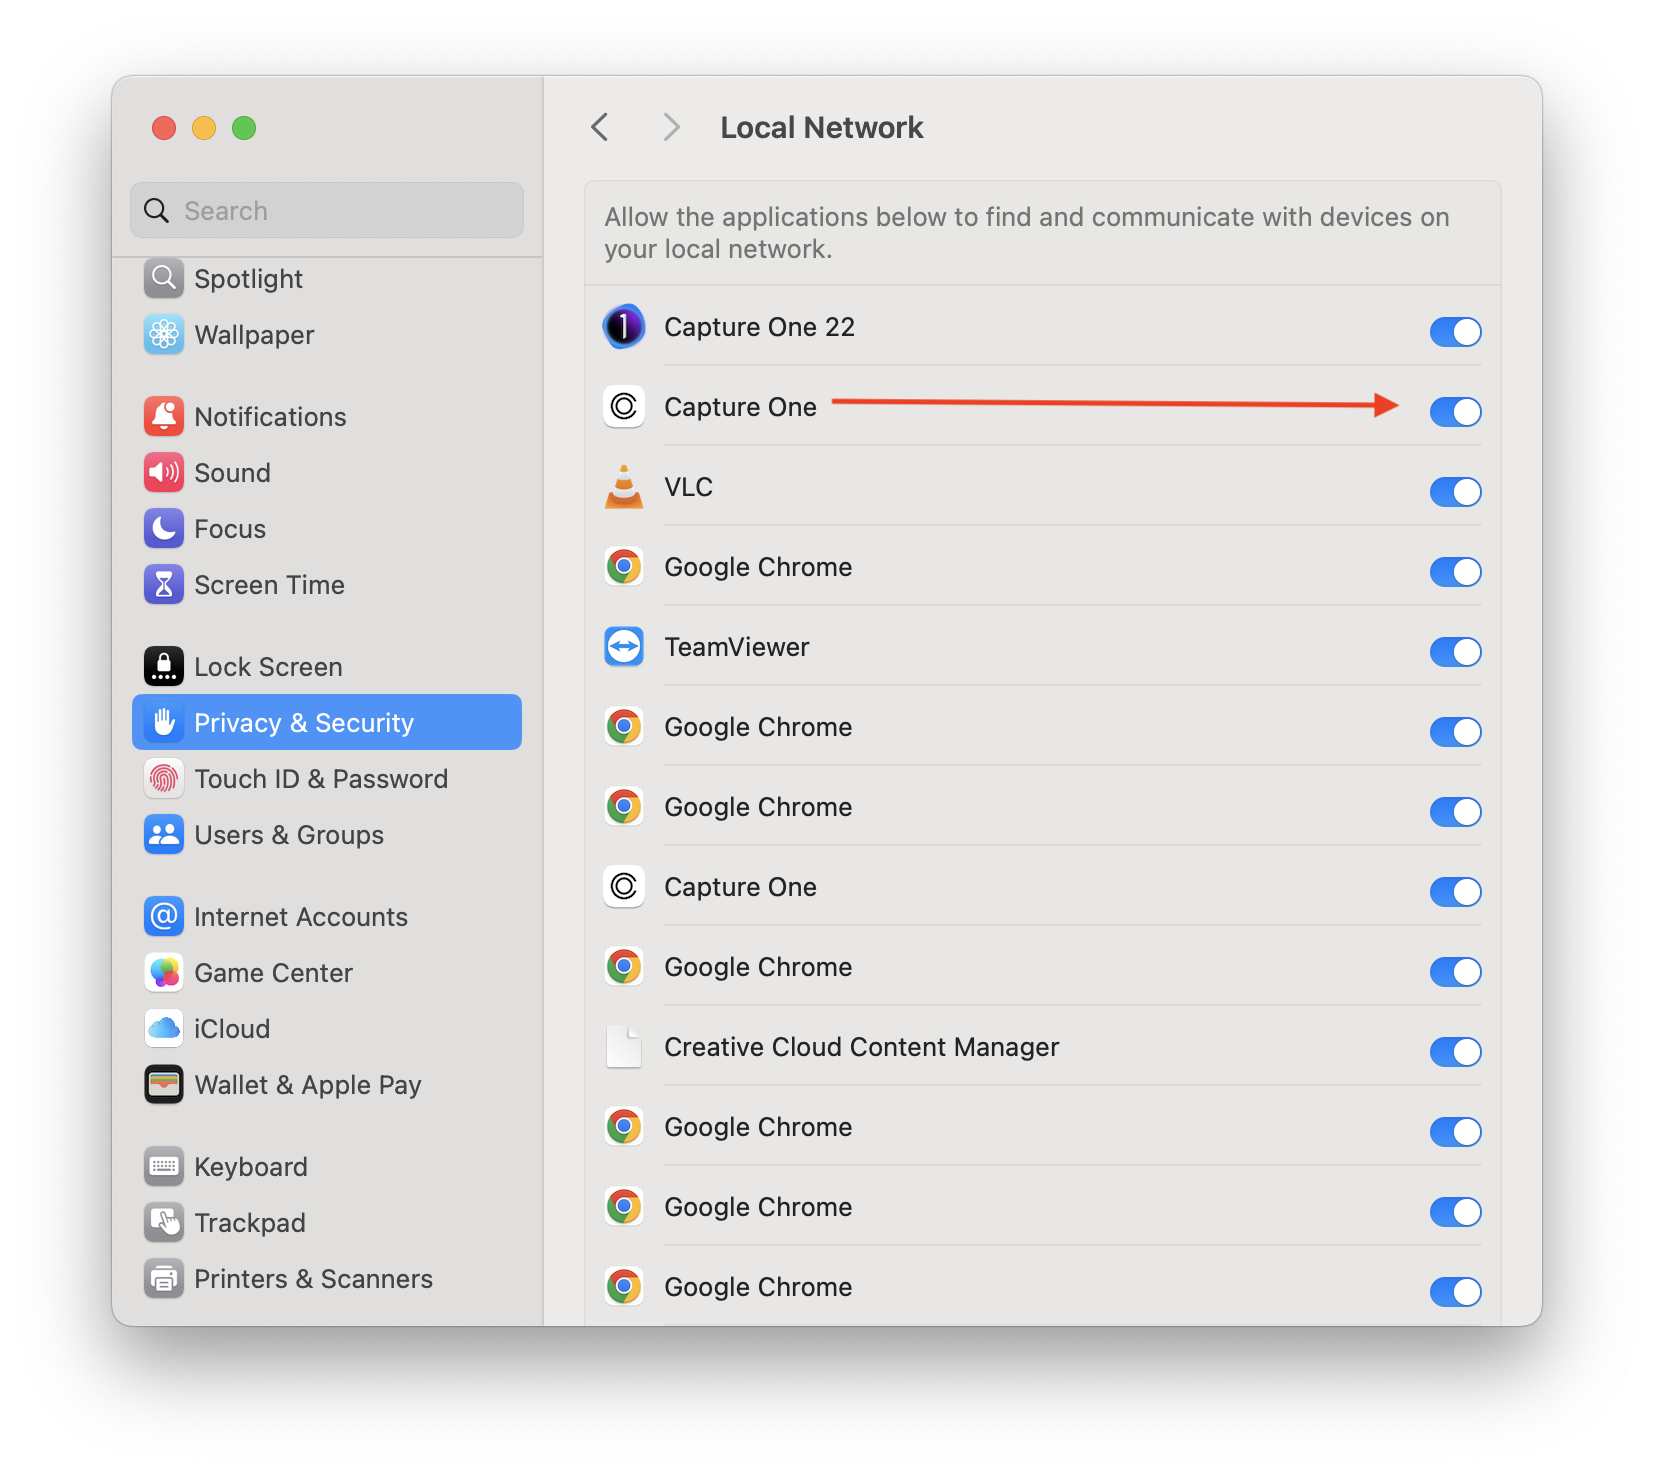The width and height of the screenshot is (1654, 1474).
Task: Minimize the window with the yellow button
Action: coord(204,128)
